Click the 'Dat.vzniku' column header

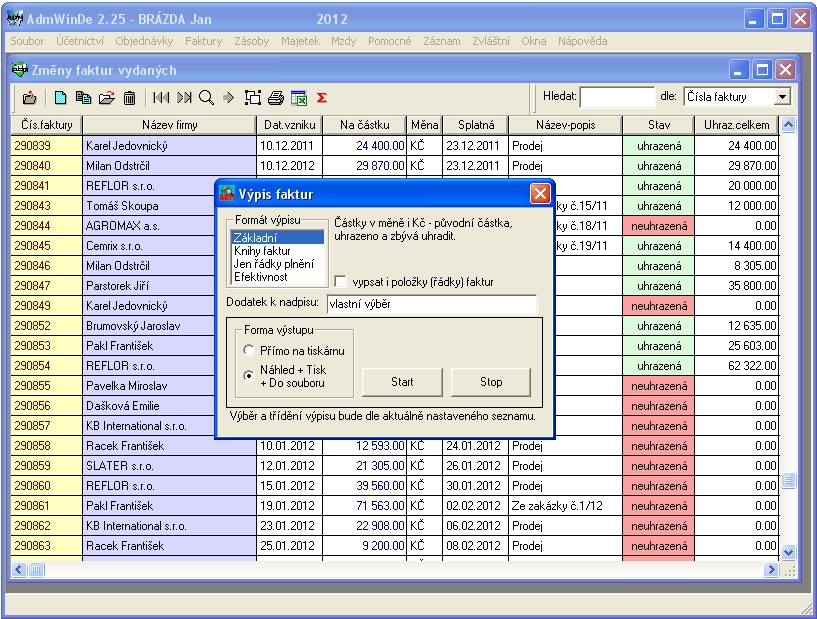[290, 125]
